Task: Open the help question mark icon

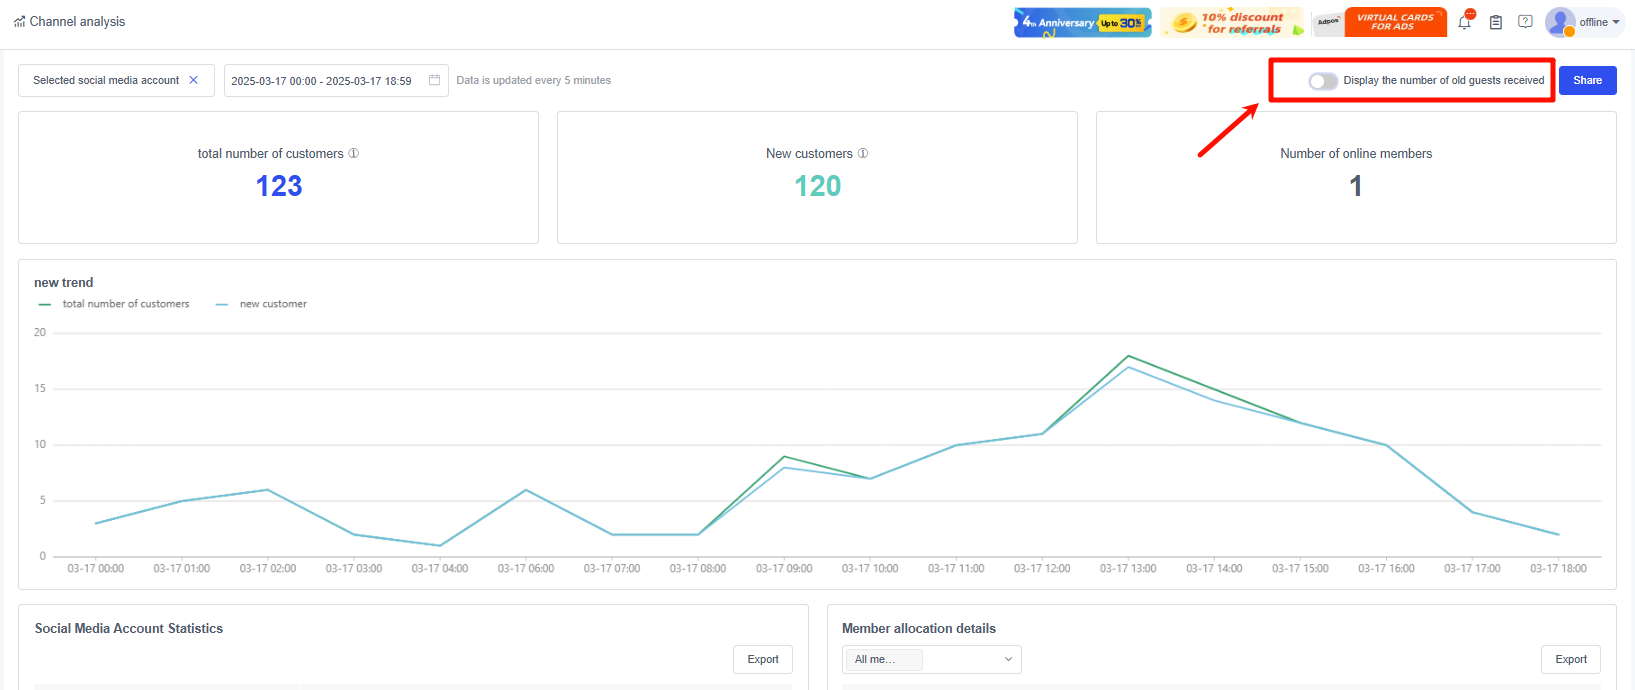Action: coord(1525,21)
